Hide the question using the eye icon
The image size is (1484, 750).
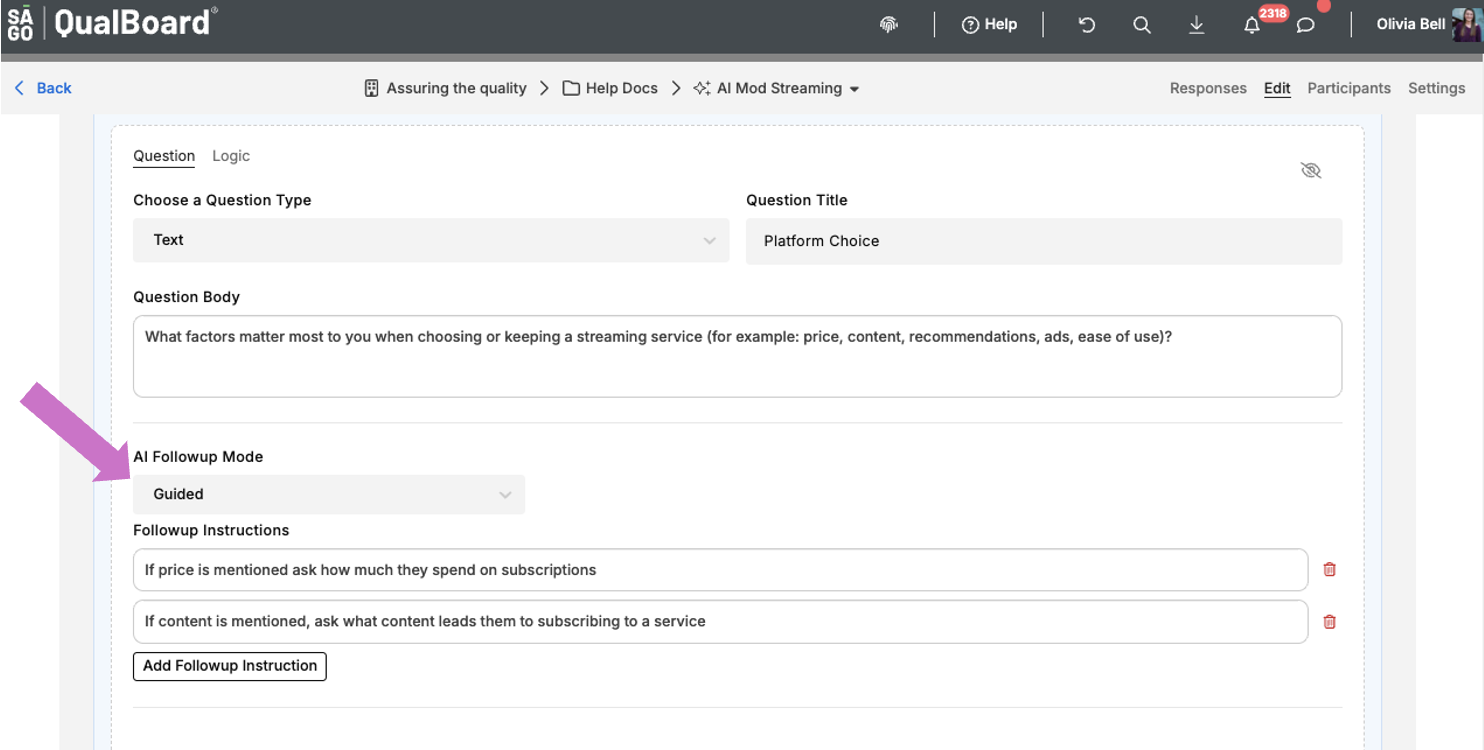click(1311, 170)
